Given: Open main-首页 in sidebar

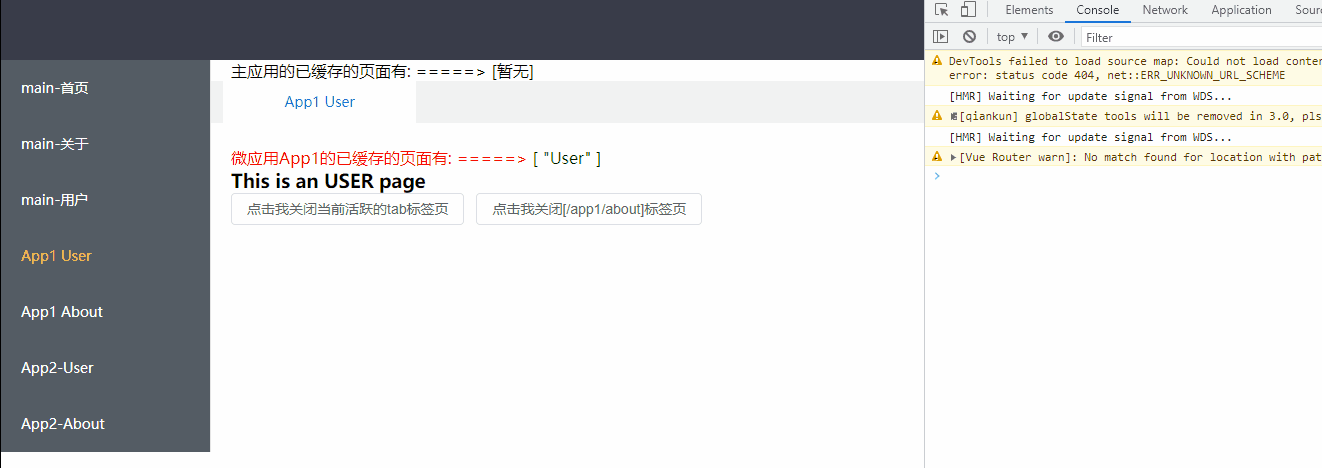Looking at the screenshot, I should coord(105,88).
